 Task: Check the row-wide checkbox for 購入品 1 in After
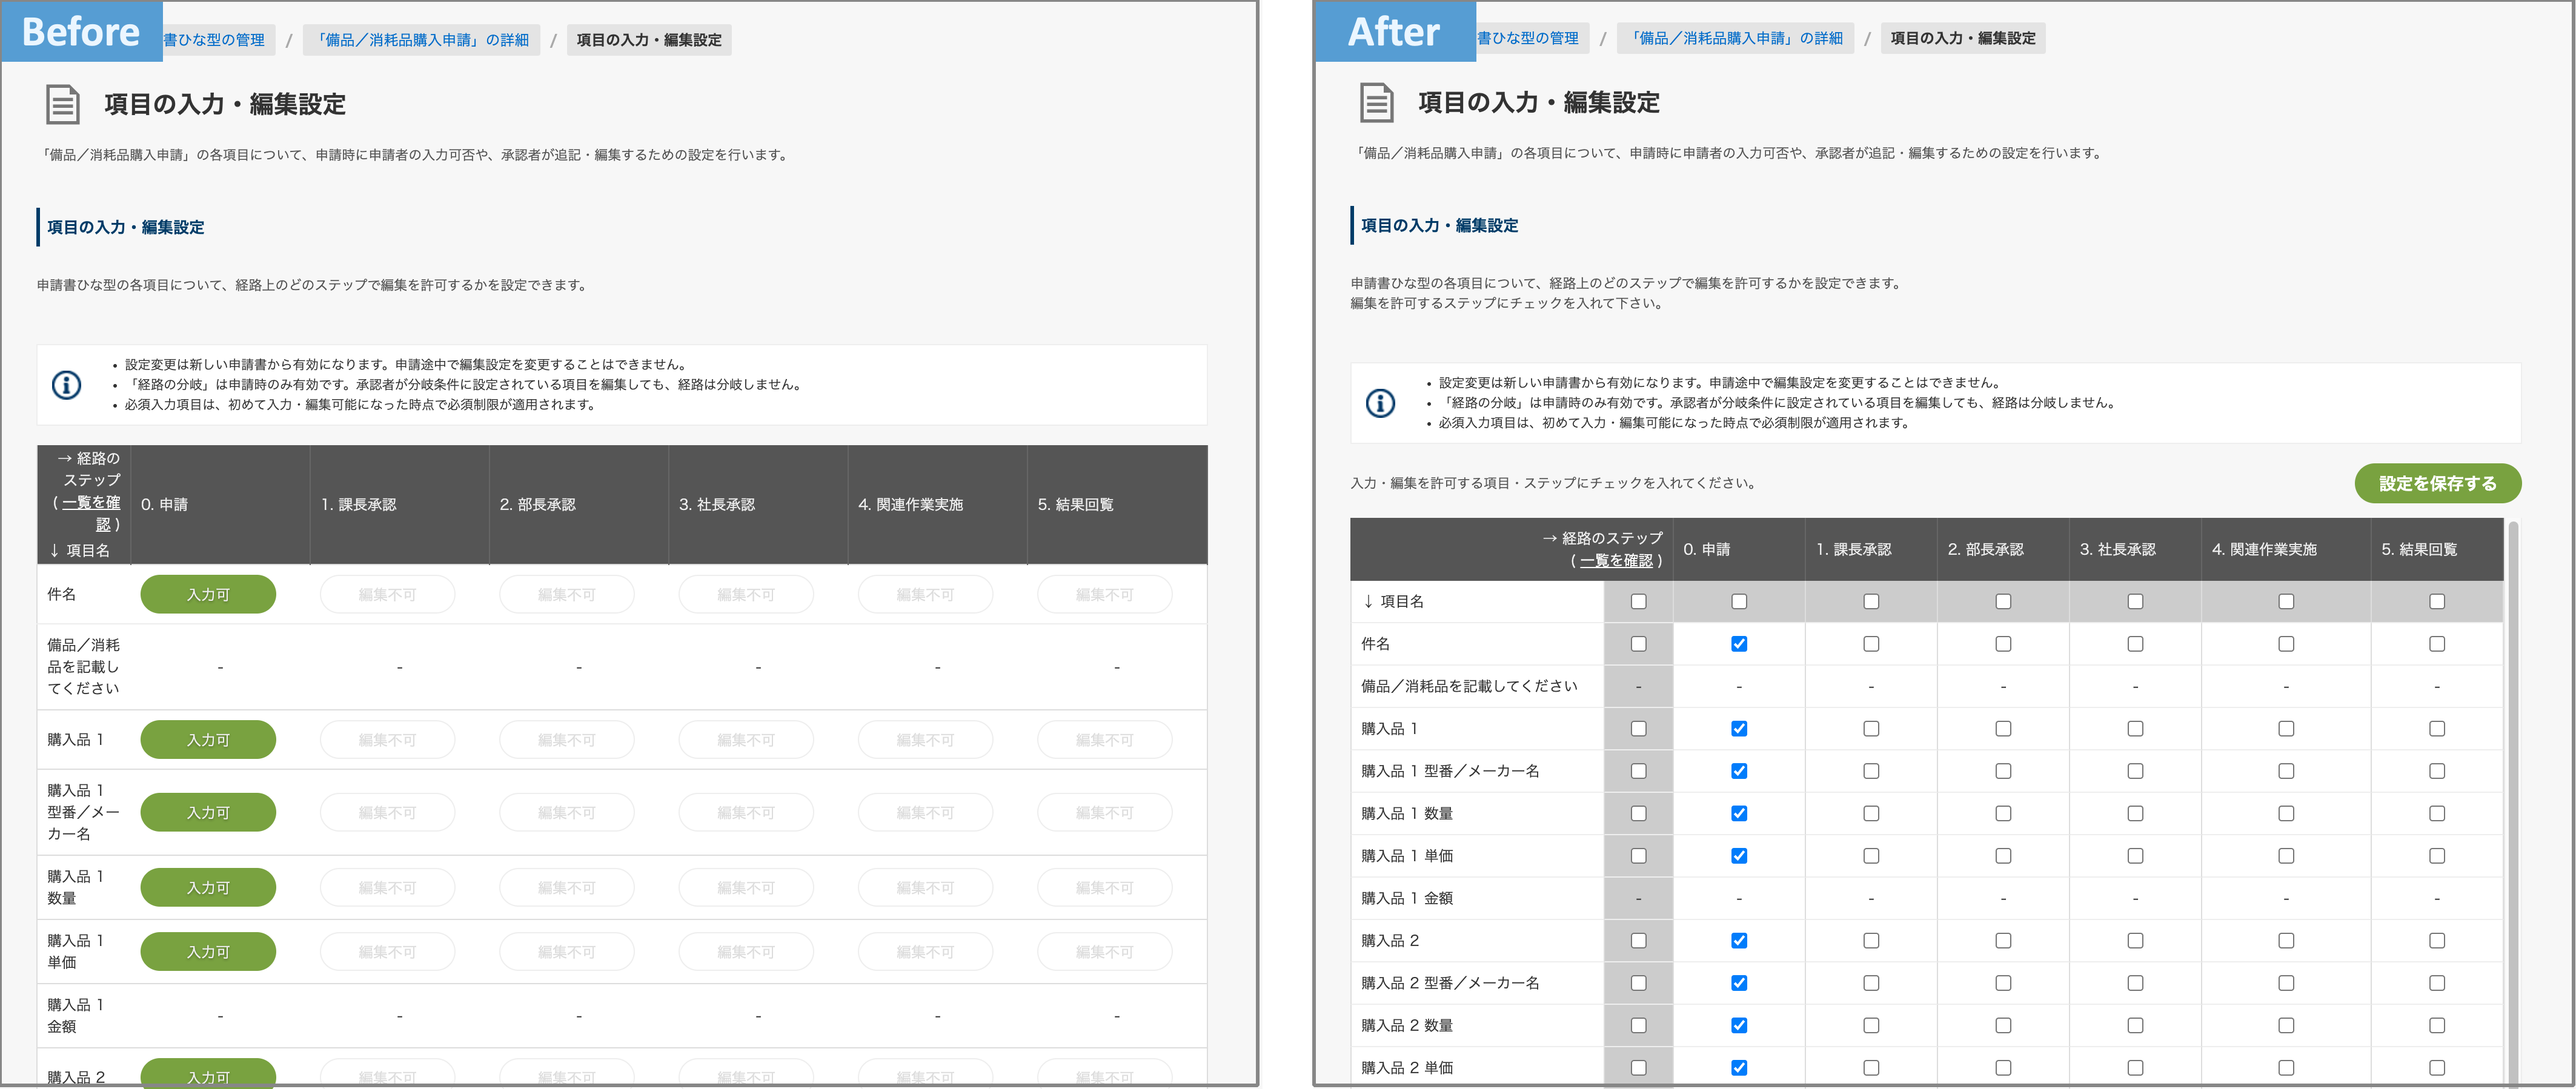pos(1638,729)
